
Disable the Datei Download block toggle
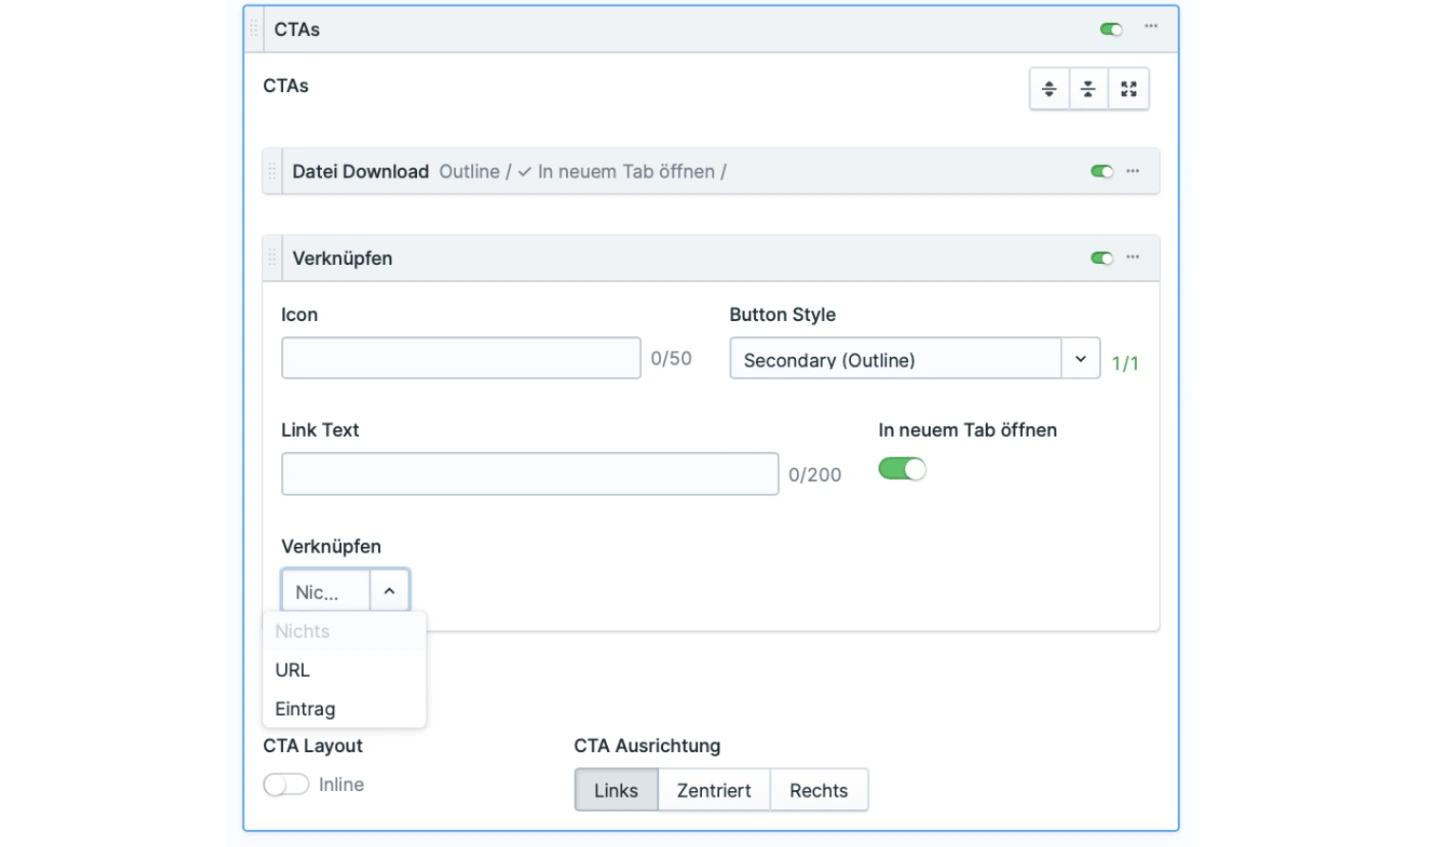(x=1101, y=171)
